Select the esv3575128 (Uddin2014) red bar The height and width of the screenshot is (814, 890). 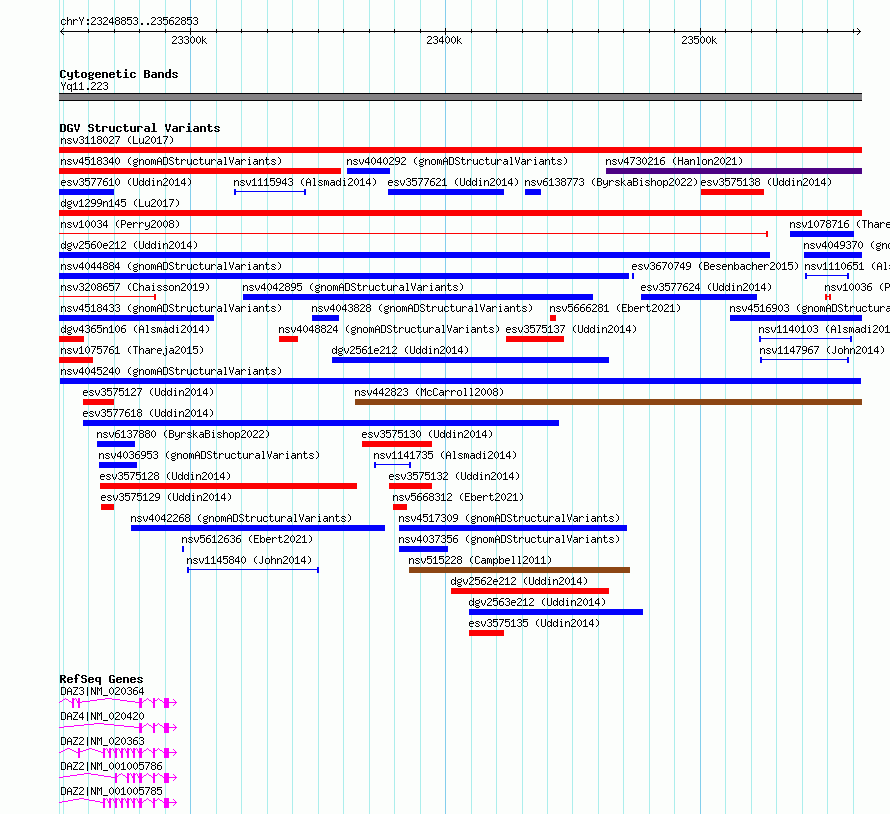coord(228,486)
